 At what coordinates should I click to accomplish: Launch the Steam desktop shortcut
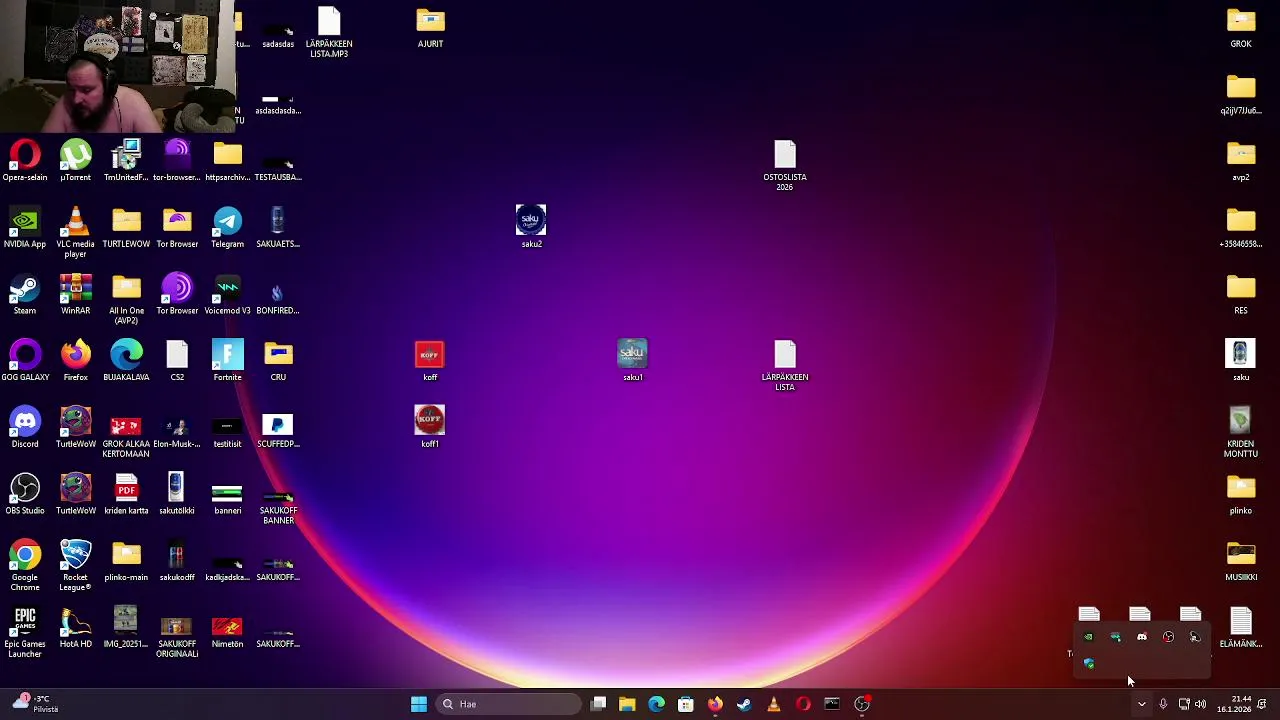25,295
